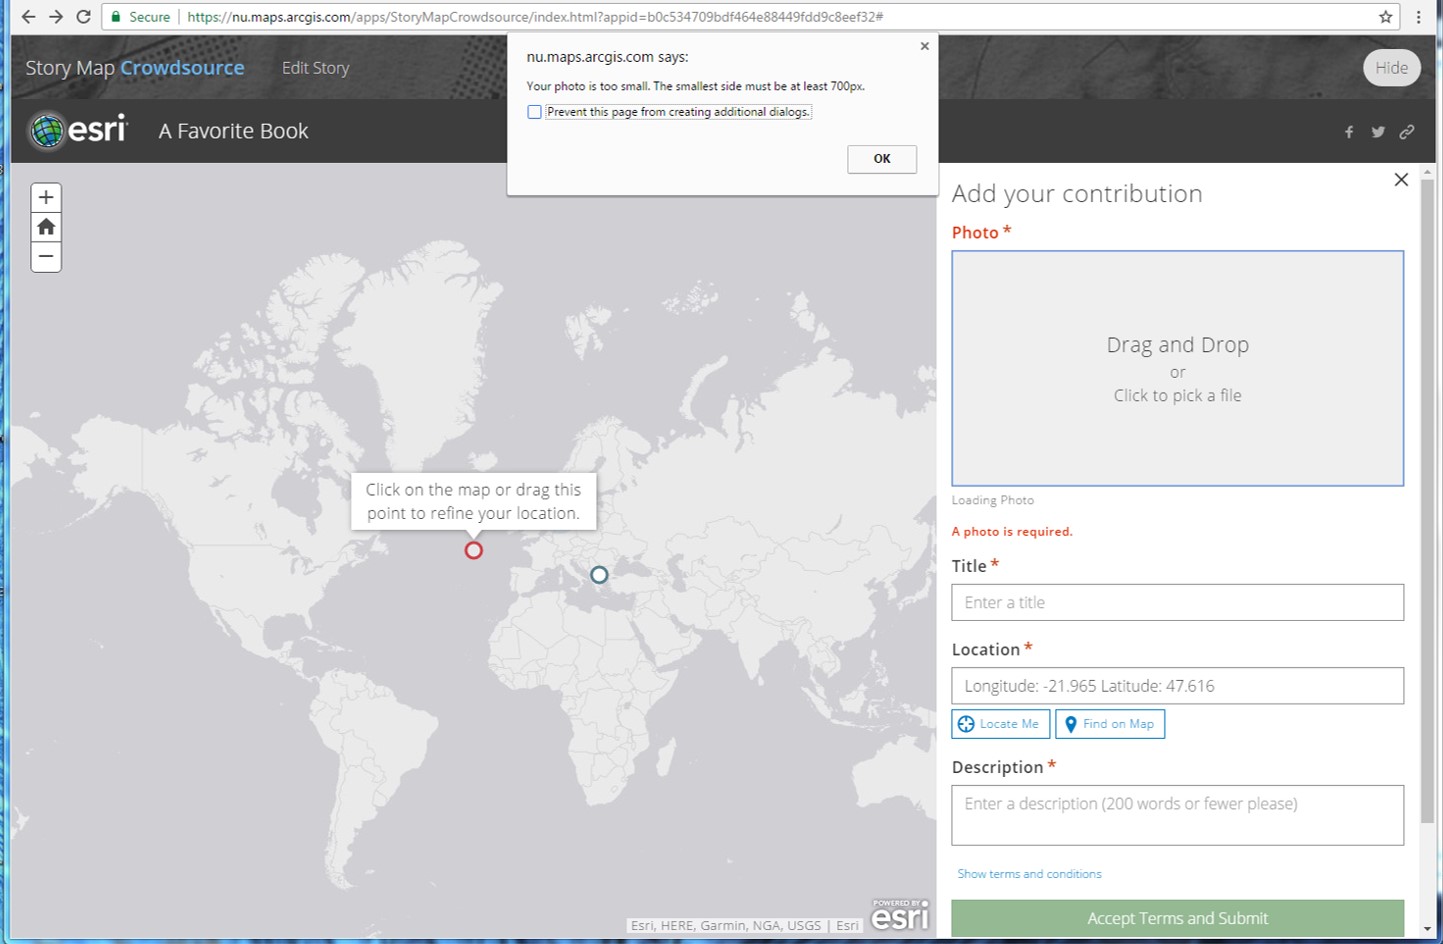The width and height of the screenshot is (1443, 944).
Task: Submit with Accept Terms and Submit
Action: 1177,918
